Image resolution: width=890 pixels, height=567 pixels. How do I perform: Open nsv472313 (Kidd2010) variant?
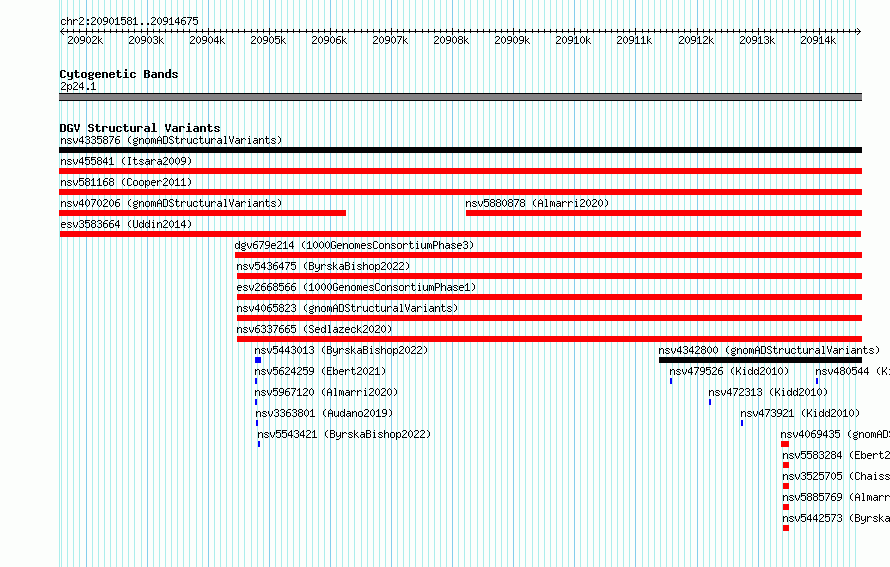[768, 392]
